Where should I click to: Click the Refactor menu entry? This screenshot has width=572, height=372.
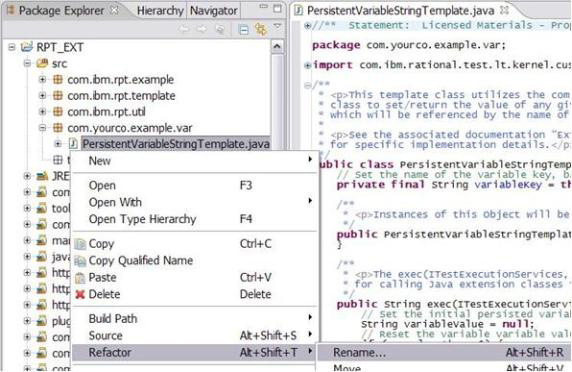(x=195, y=353)
